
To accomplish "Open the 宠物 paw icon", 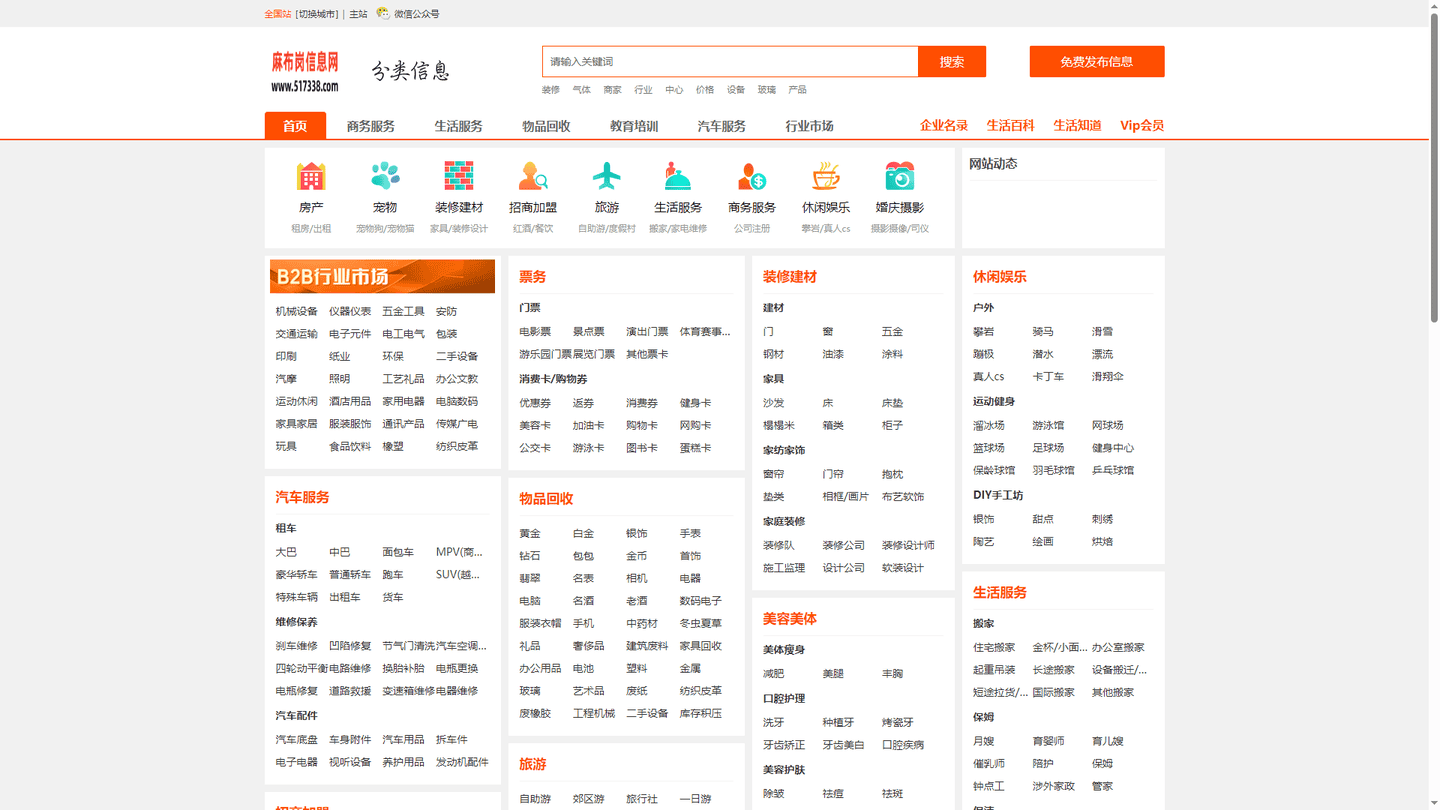I will point(385,176).
